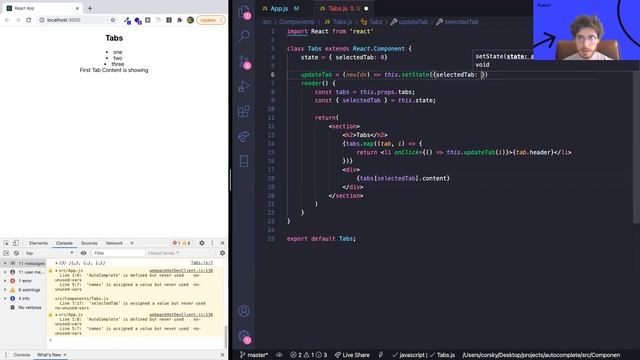Close the unsaved Tabs.js tab via its dot
The height and width of the screenshot is (360, 640).
(366, 8)
